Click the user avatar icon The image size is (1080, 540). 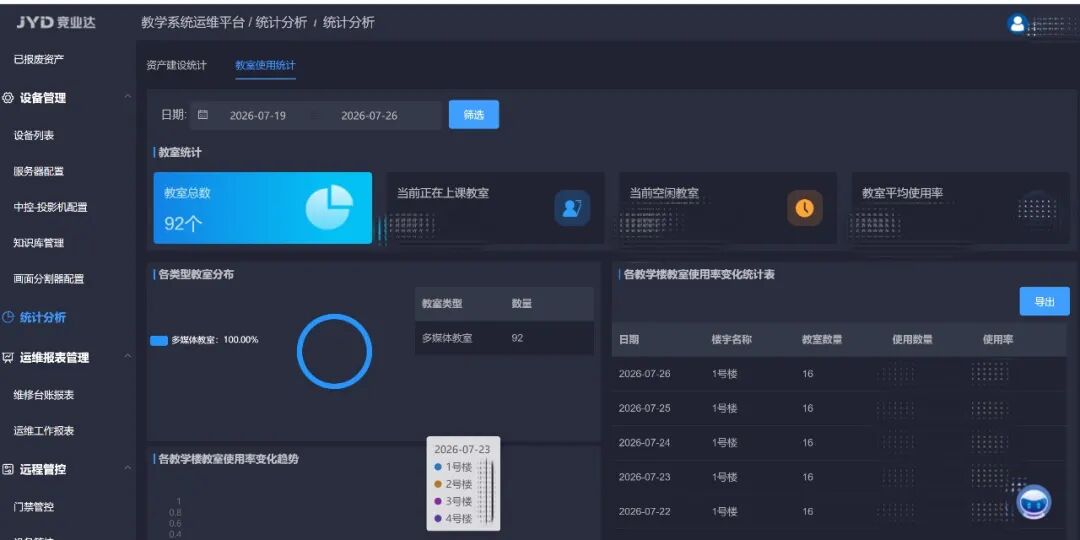(x=1017, y=23)
